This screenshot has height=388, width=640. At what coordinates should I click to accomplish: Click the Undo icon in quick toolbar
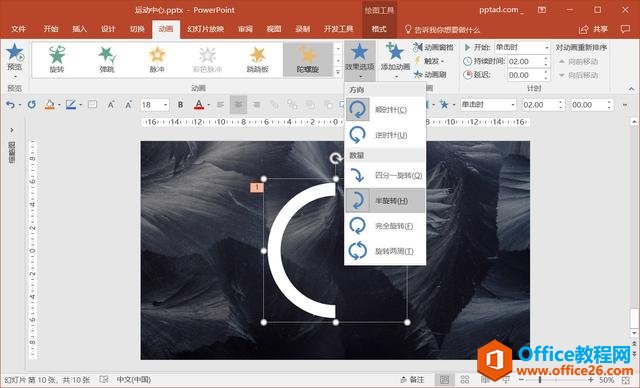(10, 105)
